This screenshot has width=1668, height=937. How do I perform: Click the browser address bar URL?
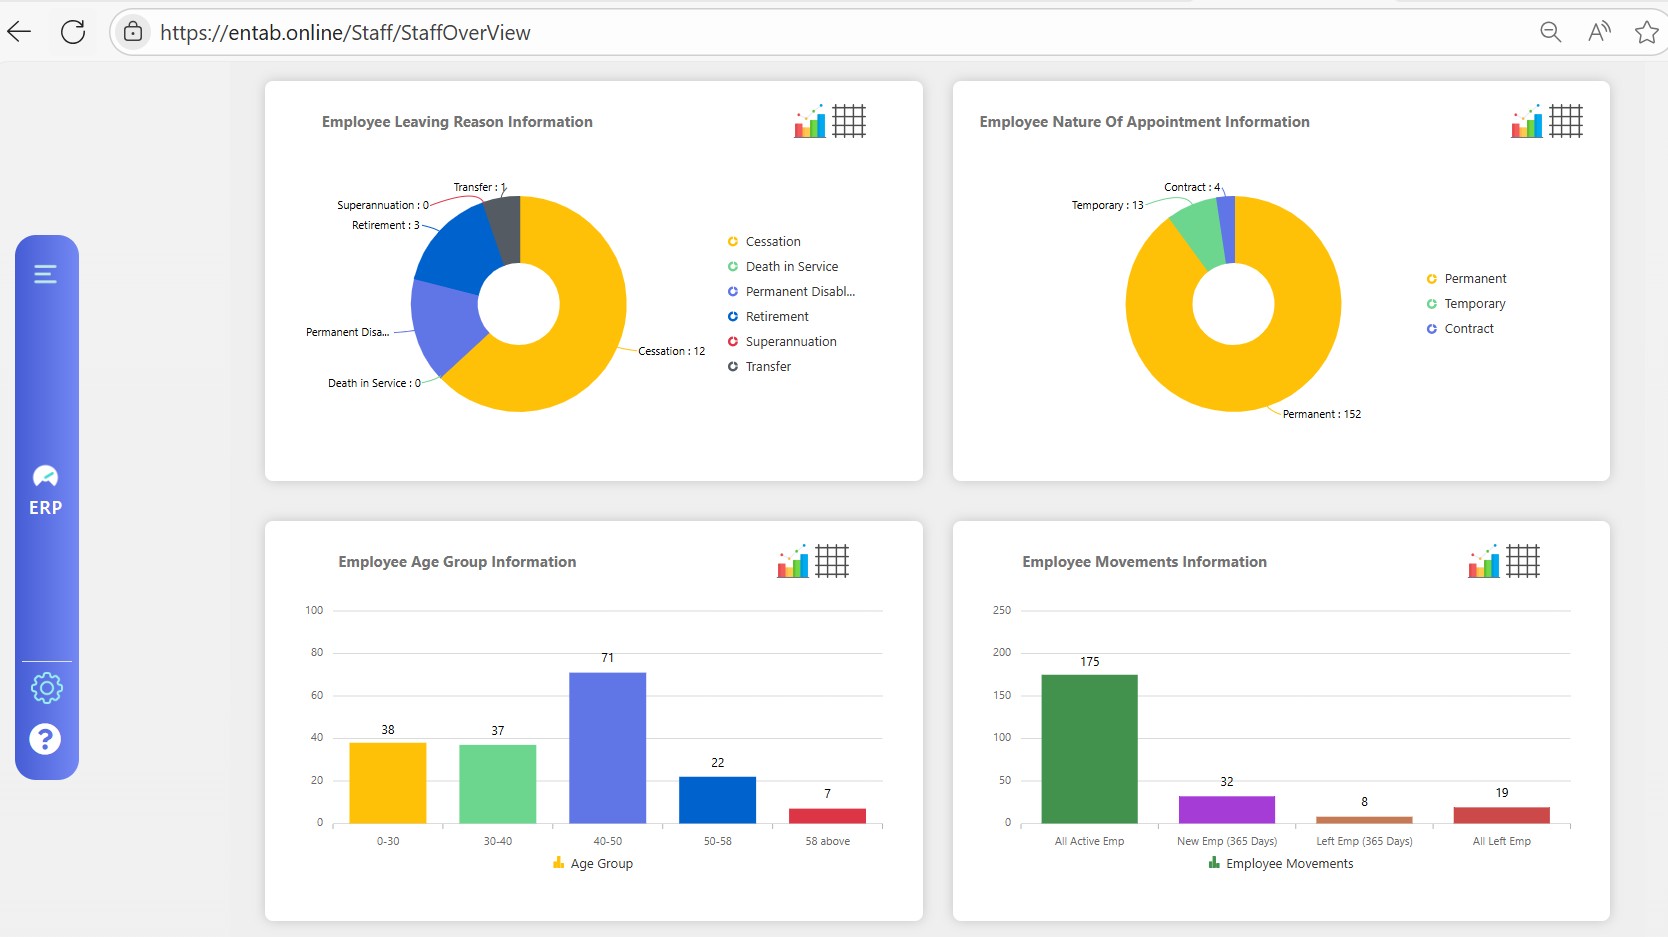tap(345, 33)
